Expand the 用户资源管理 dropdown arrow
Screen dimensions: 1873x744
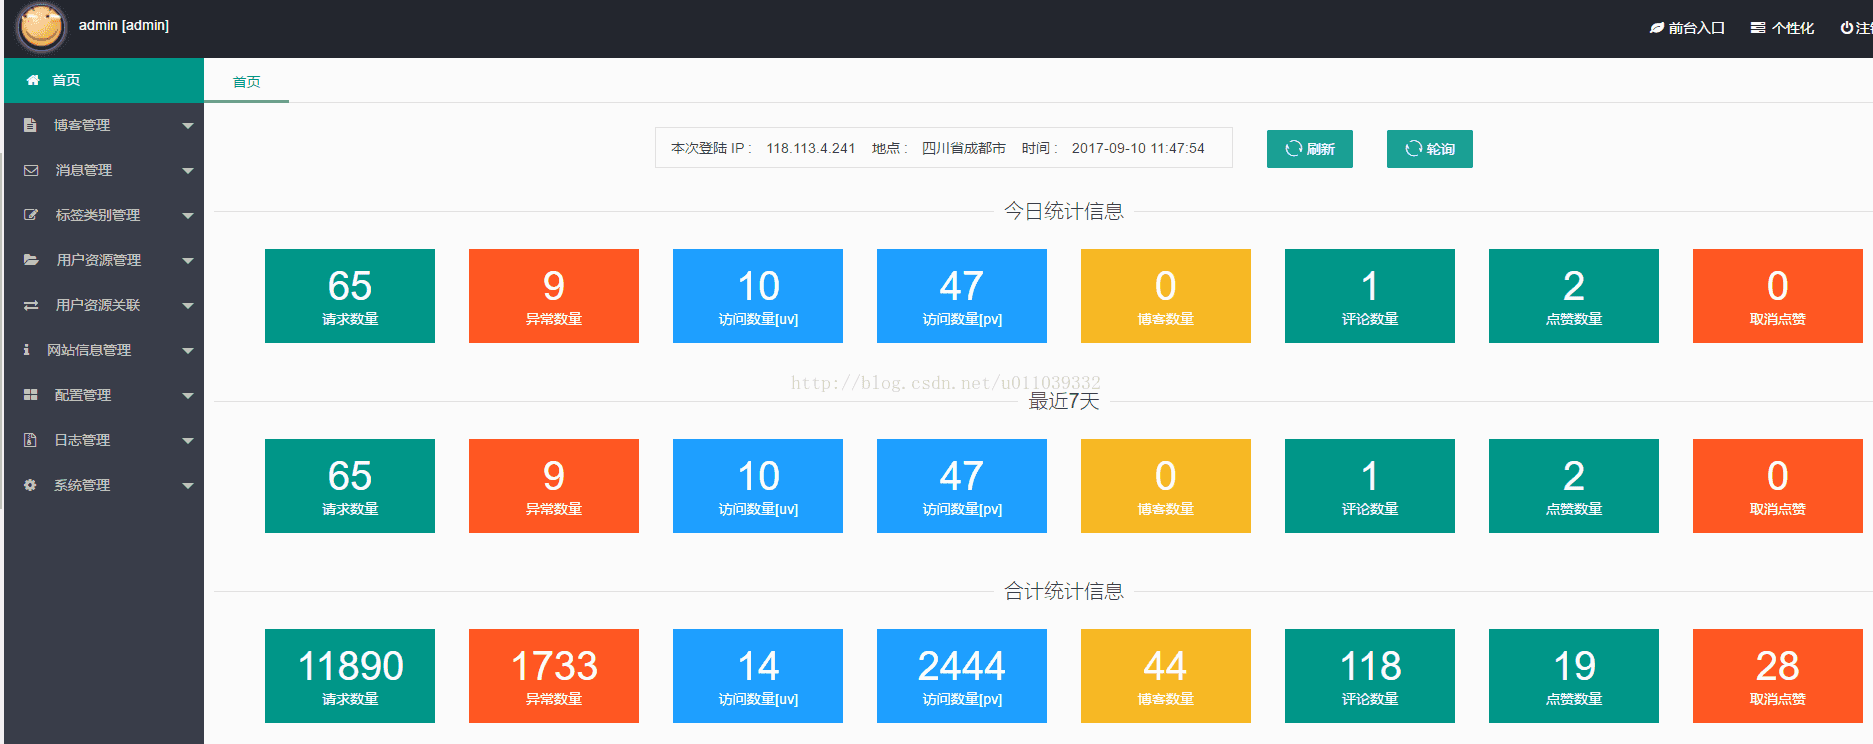click(187, 261)
